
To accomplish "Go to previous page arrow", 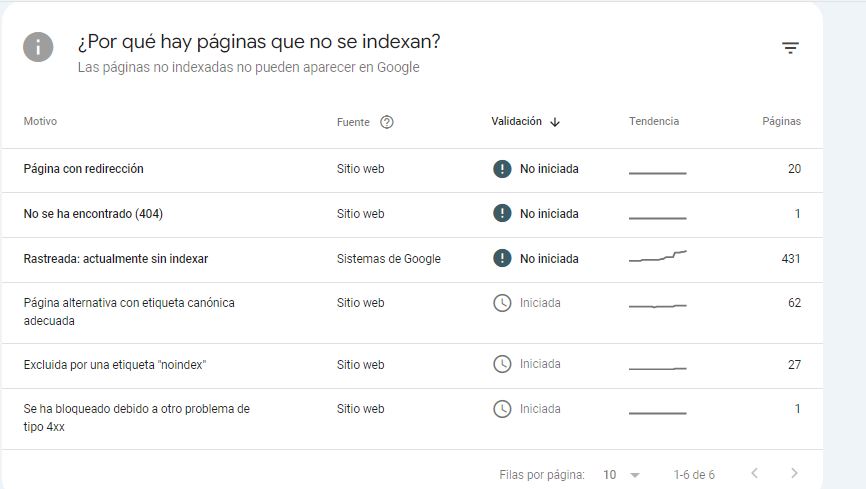I will coord(754,474).
